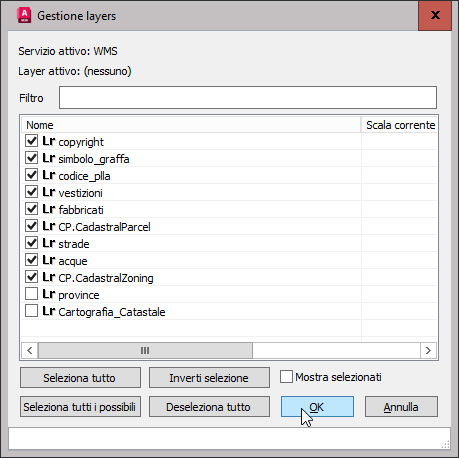Select the simbolo_graffa layer name
The image size is (459, 458).
(94, 159)
